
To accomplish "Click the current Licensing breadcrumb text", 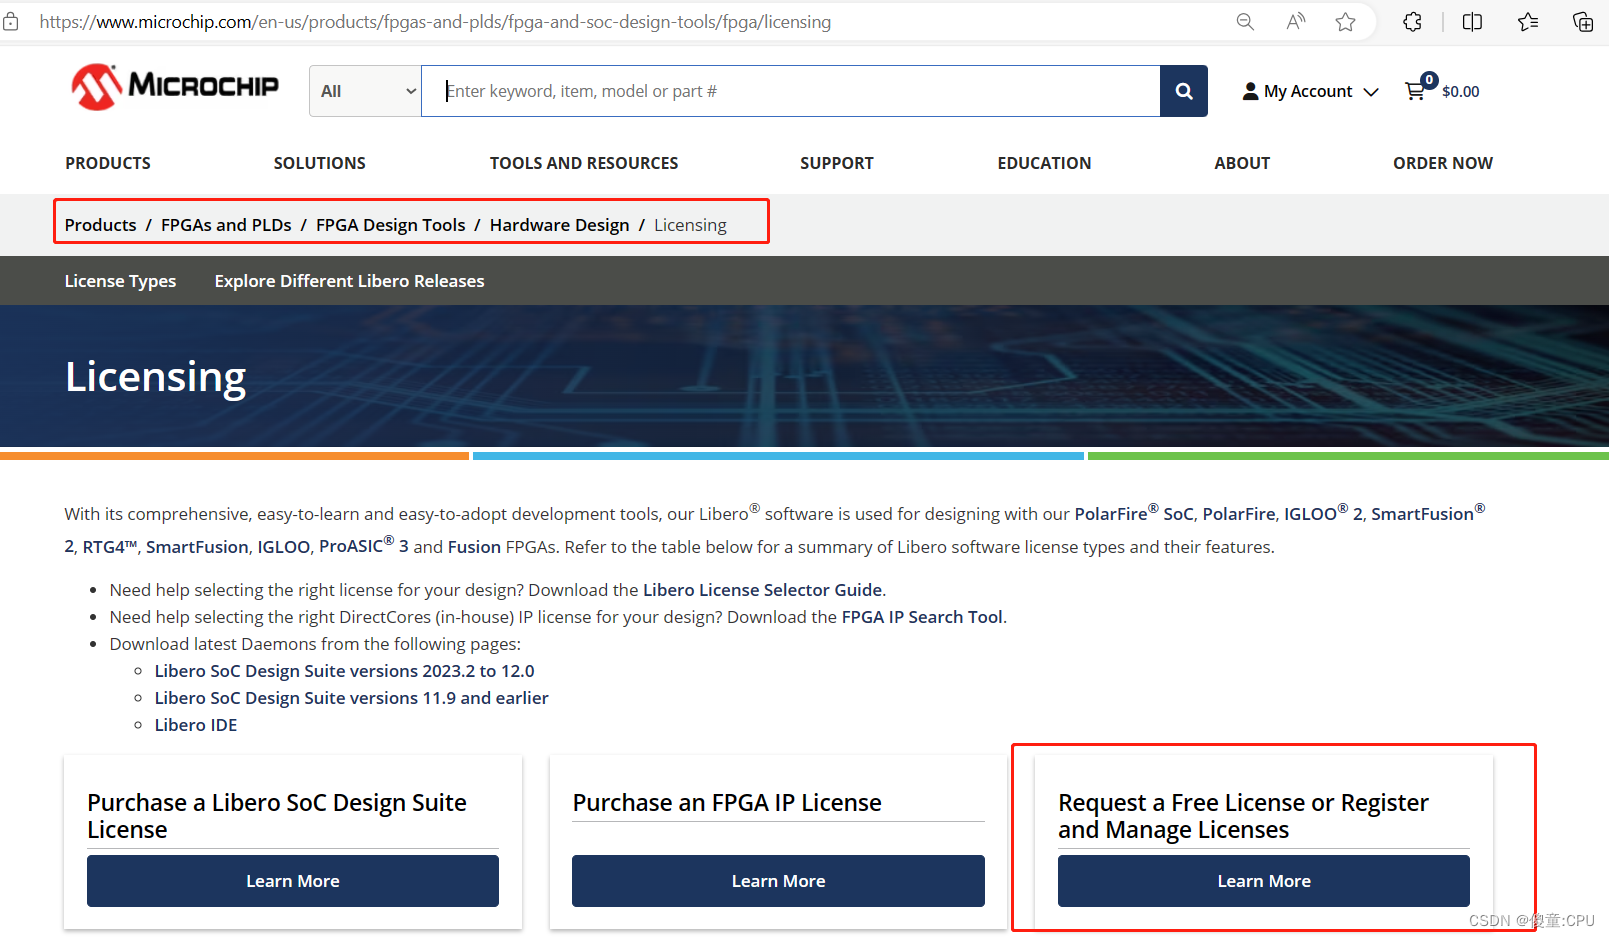I will click(x=690, y=225).
